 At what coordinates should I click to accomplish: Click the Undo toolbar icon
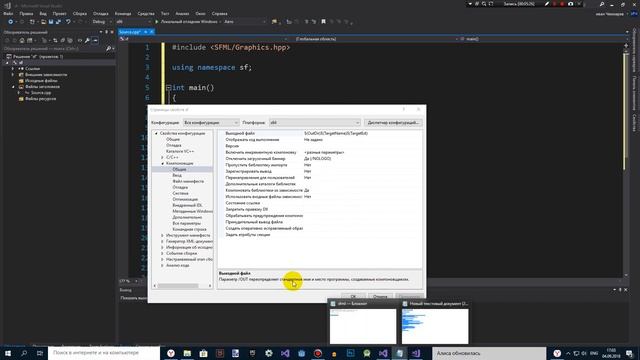[x=69, y=22]
